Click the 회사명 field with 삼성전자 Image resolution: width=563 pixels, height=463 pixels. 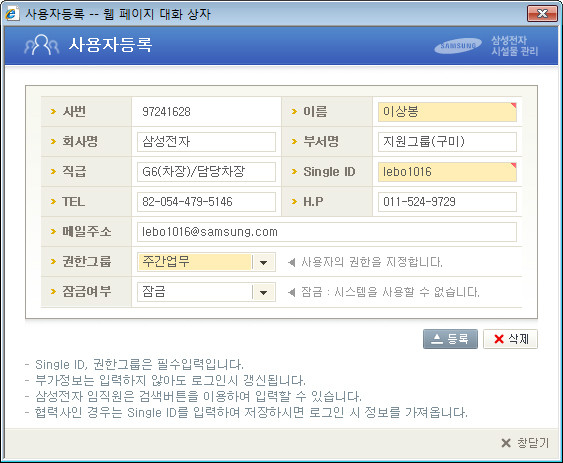click(x=206, y=142)
